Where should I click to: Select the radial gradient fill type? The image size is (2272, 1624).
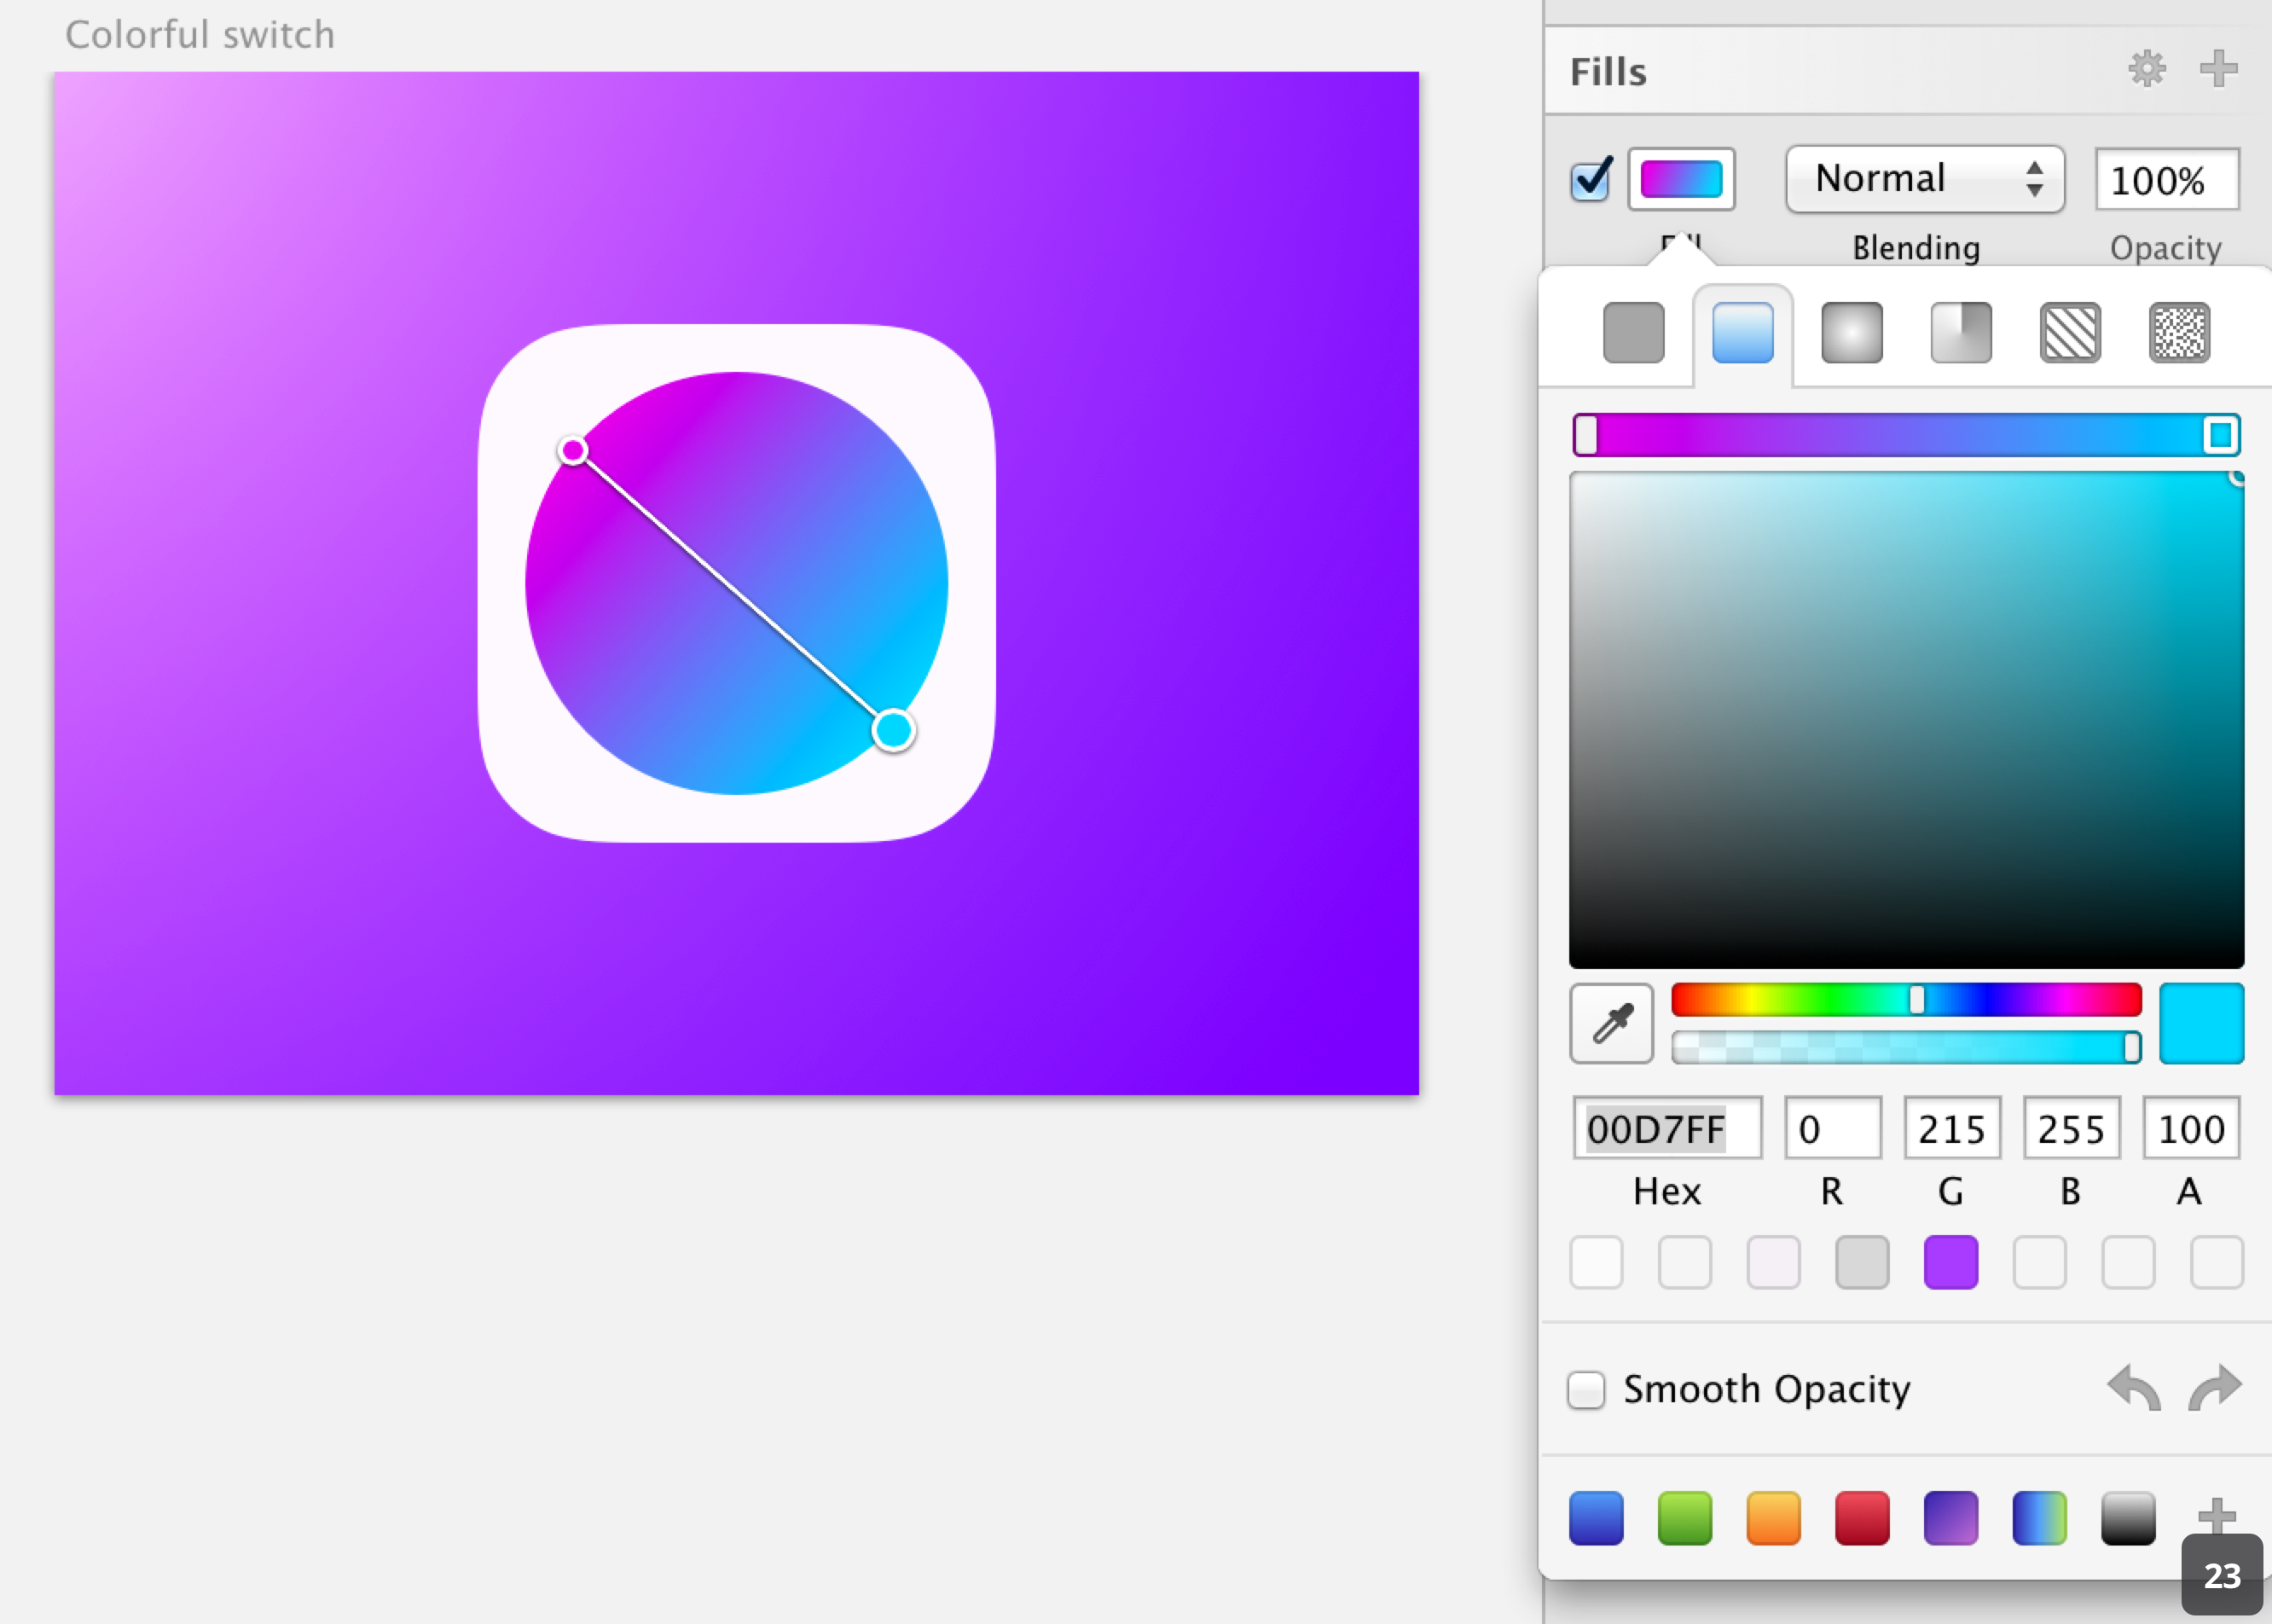point(1851,332)
